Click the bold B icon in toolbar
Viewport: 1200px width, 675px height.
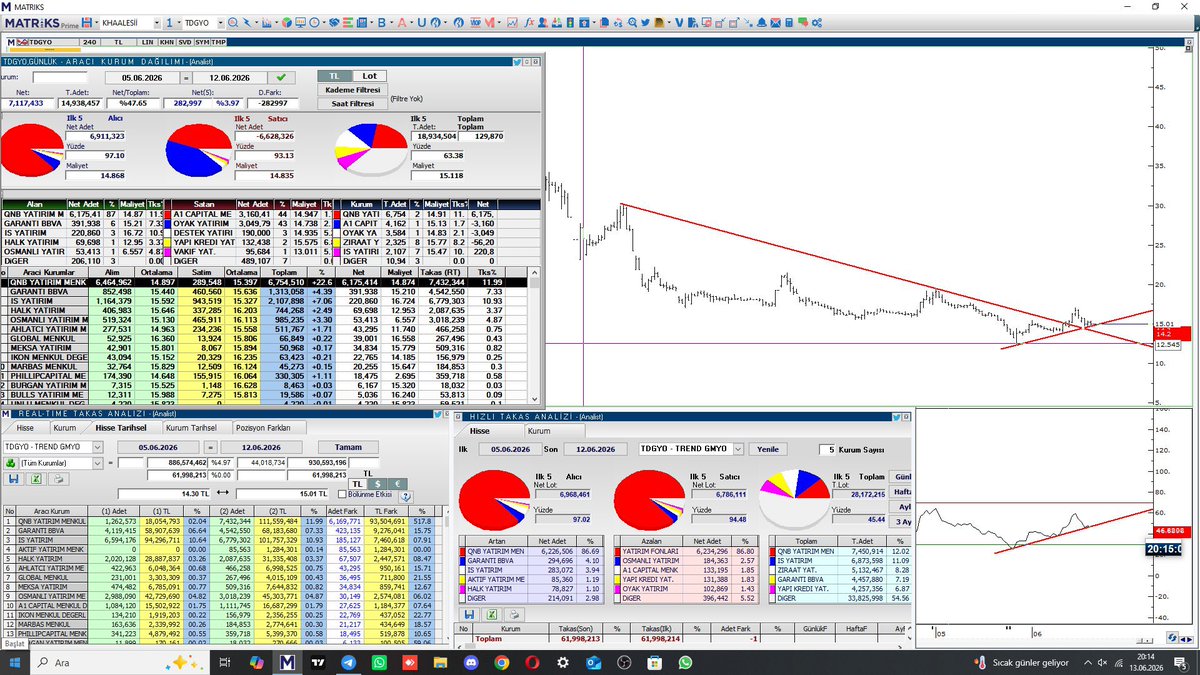(x=382, y=22)
